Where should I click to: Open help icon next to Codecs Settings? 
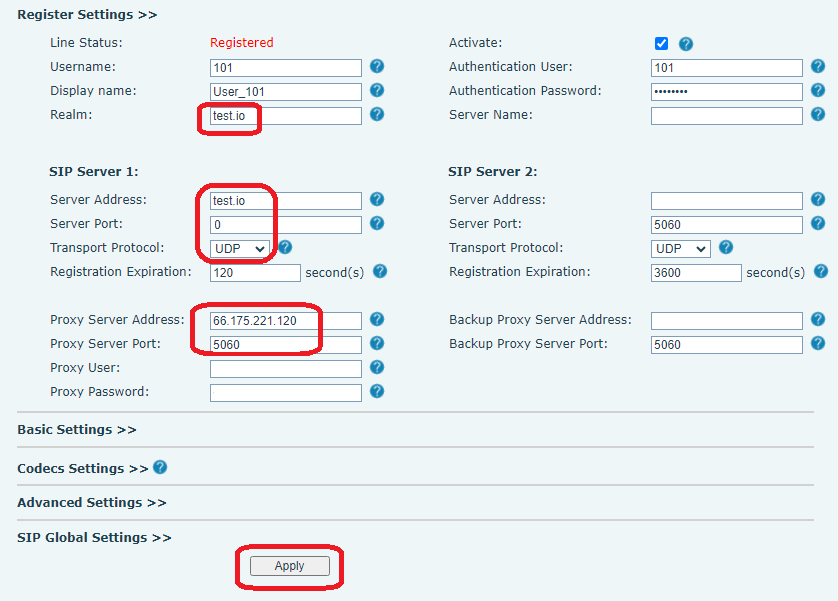[x=160, y=468]
